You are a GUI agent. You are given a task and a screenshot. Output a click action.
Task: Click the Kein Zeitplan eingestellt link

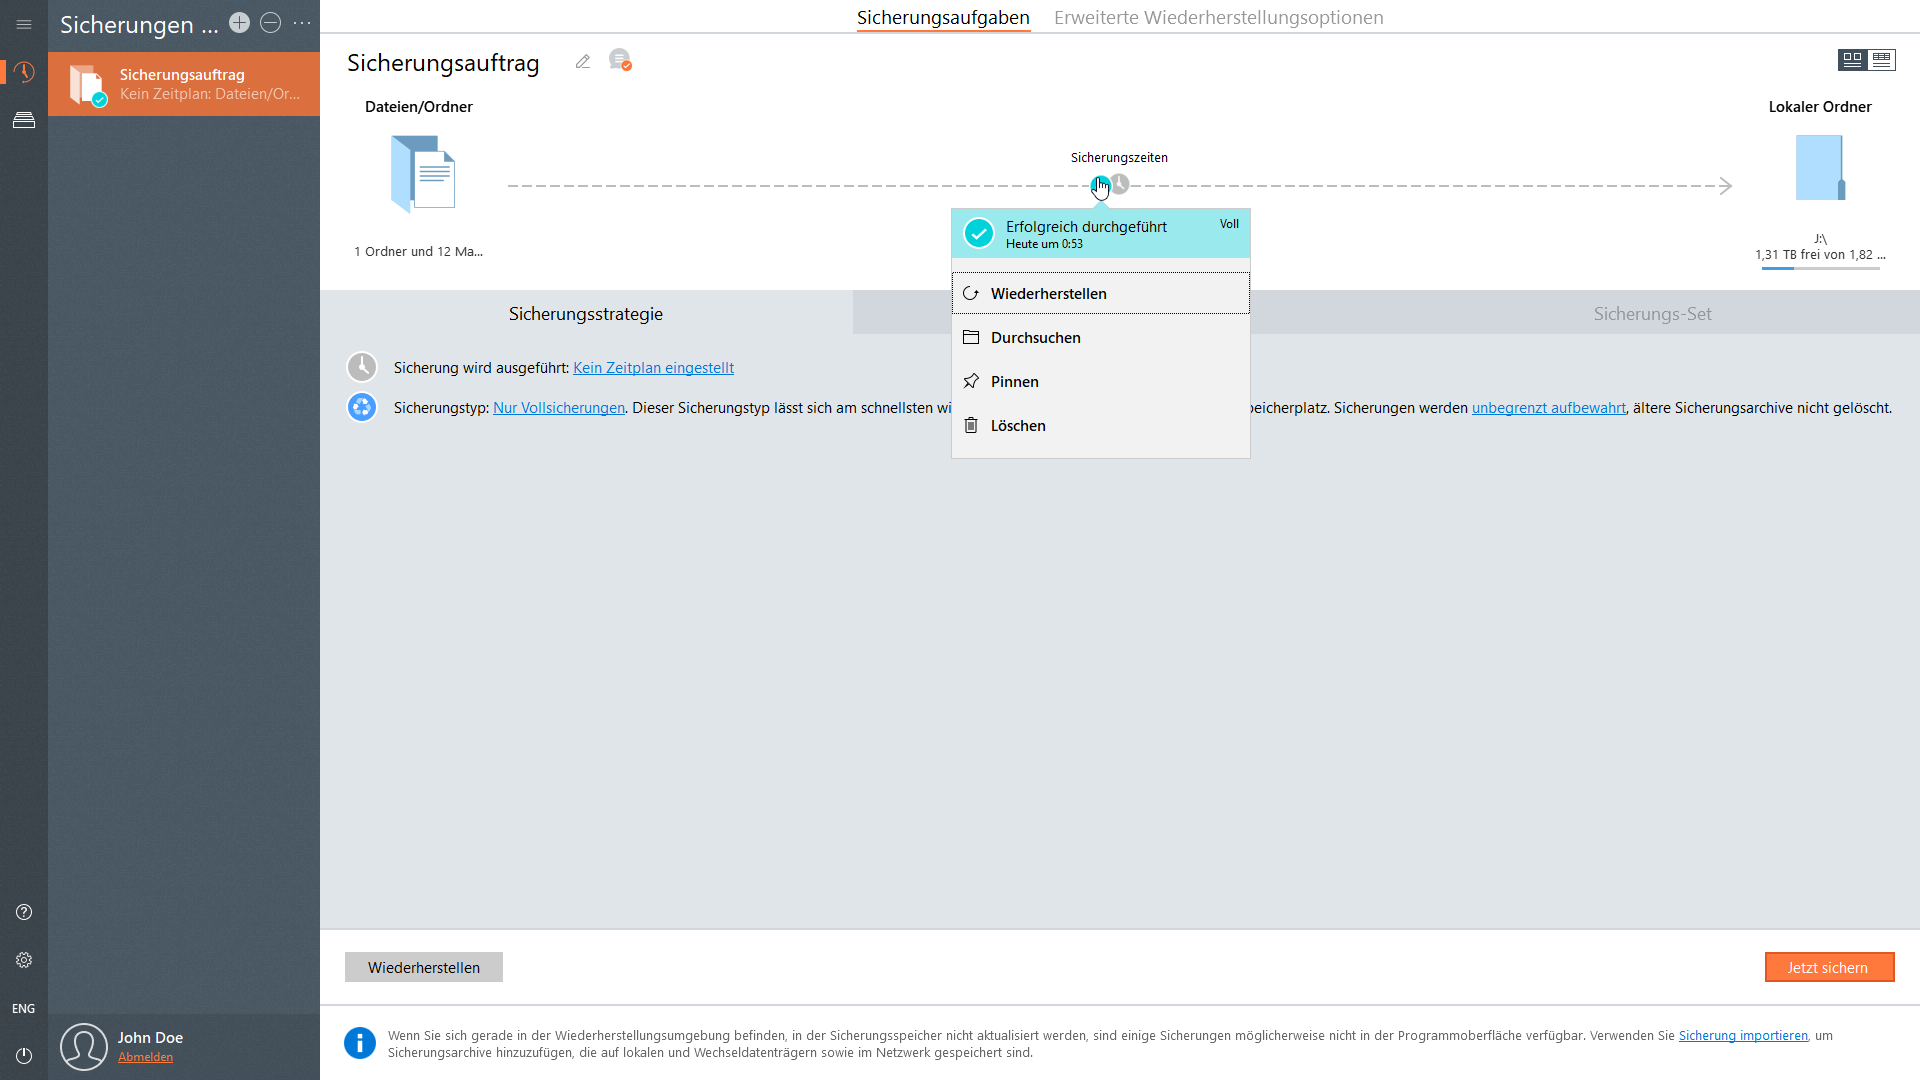(653, 368)
